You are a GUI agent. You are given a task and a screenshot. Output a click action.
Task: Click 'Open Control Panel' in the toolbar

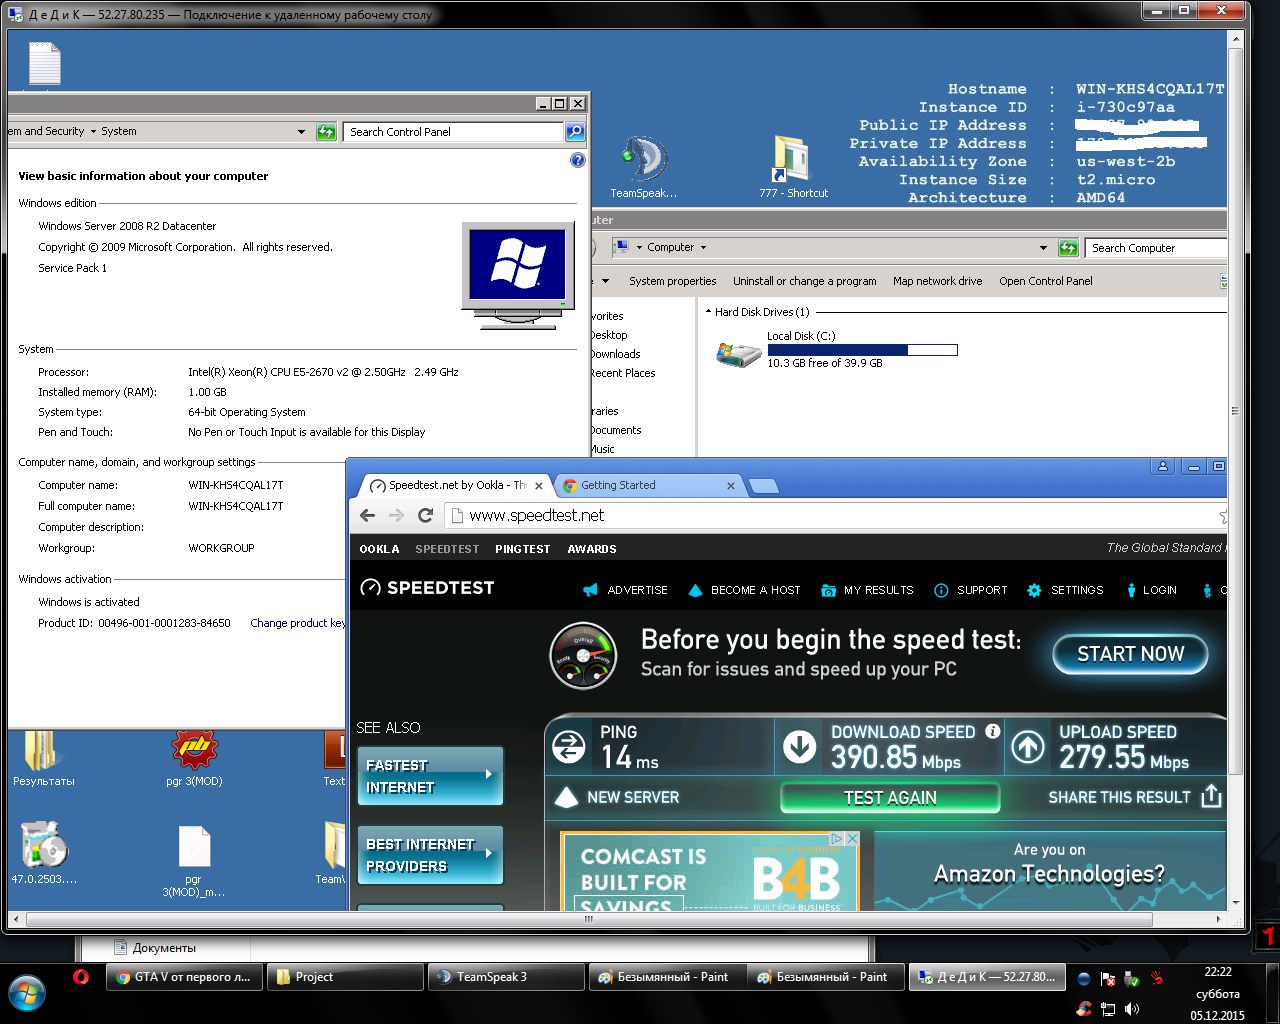tap(1045, 281)
